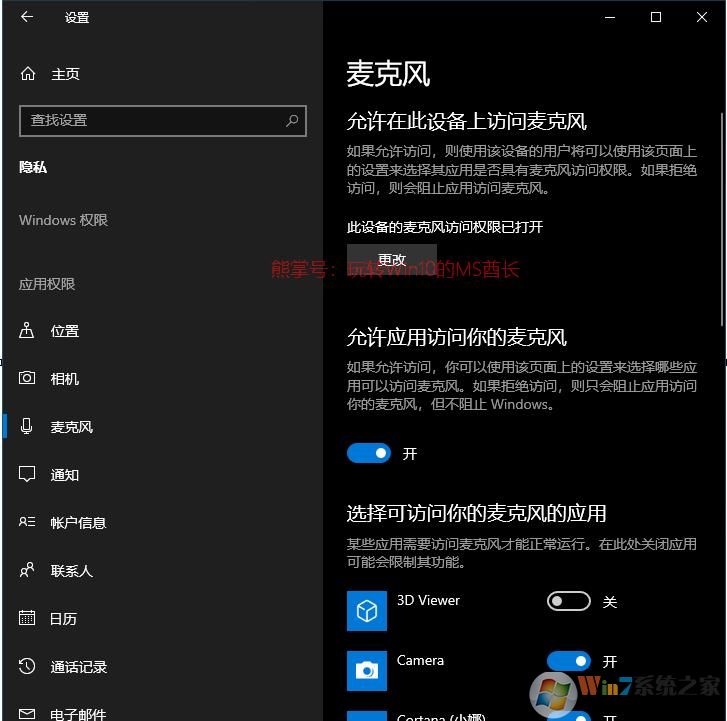Click the 相机 camera icon in sidebar
727x721 pixels.
click(x=26, y=378)
